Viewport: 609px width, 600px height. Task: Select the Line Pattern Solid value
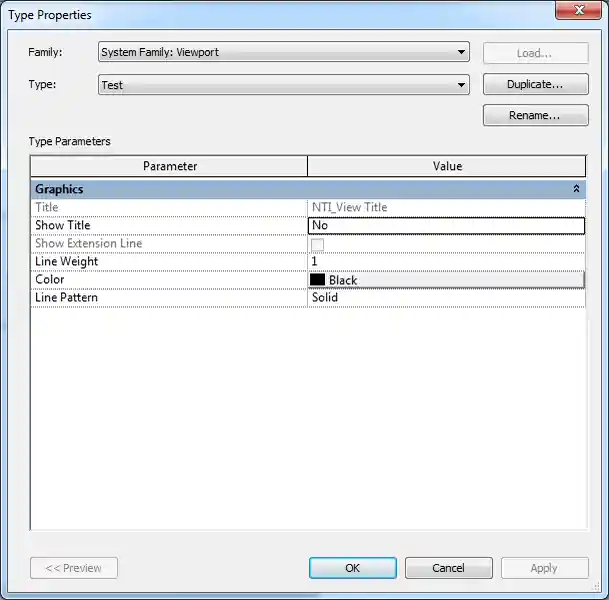[446, 298]
